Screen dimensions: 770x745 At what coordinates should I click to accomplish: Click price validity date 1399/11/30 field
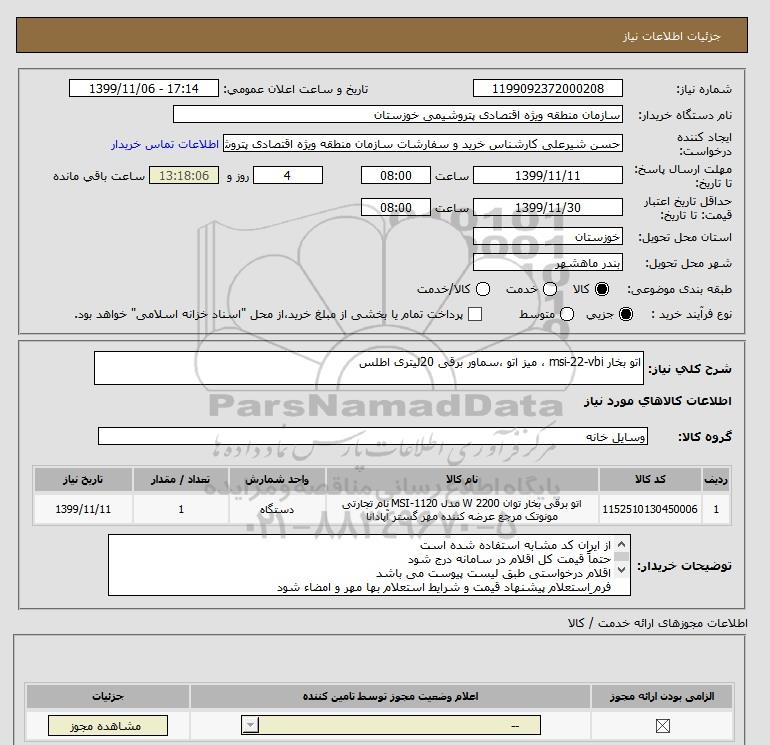548,207
